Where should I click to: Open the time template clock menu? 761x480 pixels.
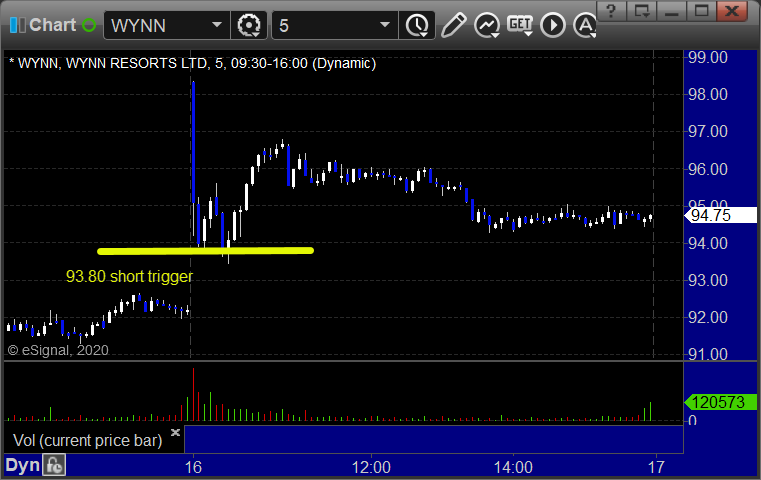(417, 25)
